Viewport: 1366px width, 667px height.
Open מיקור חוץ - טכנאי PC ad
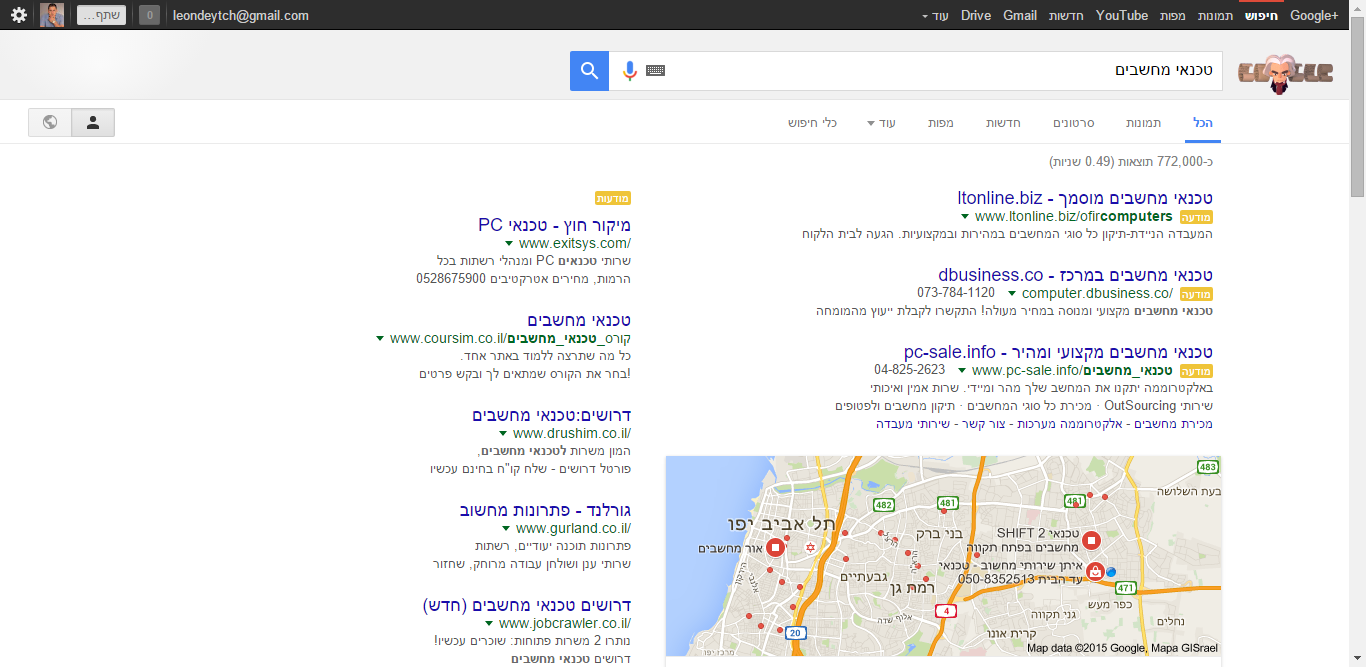pos(554,224)
